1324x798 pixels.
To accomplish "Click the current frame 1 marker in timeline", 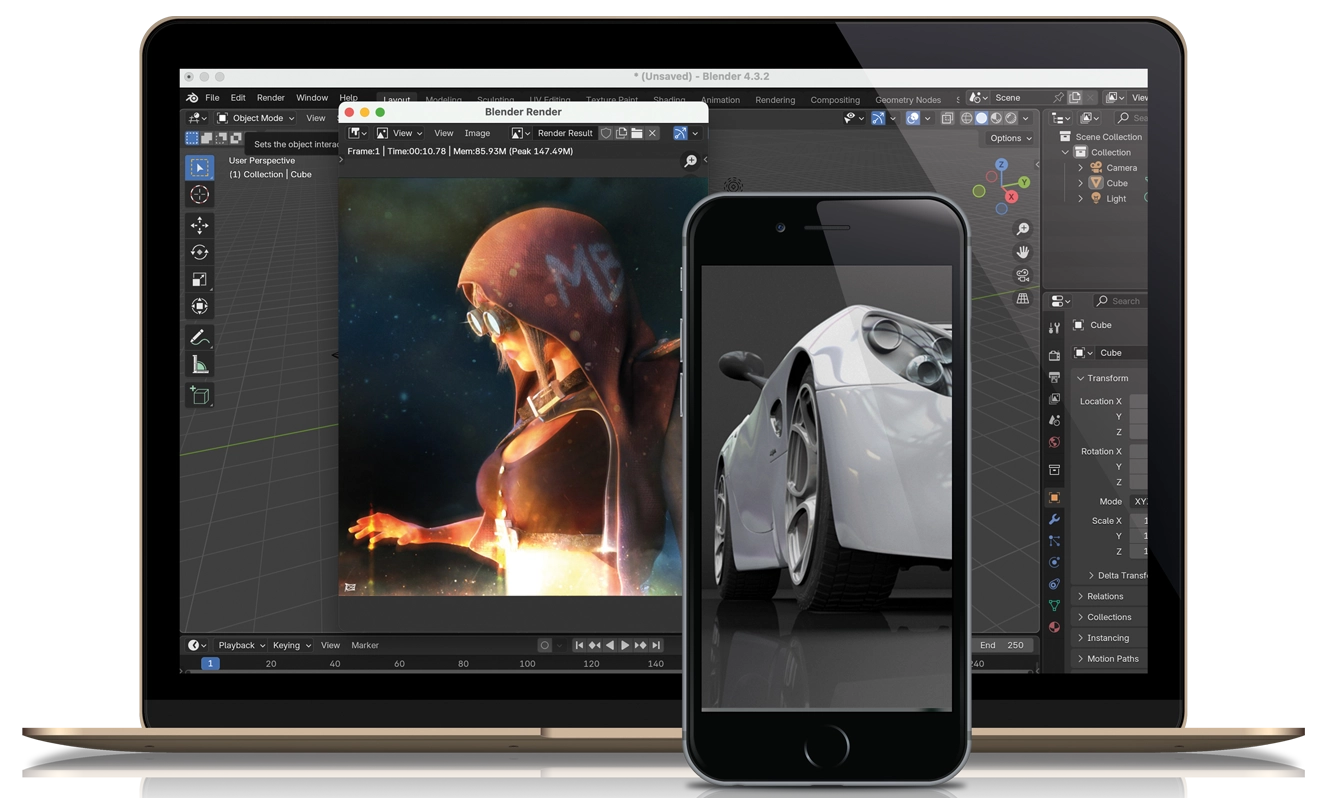I will [x=210, y=664].
